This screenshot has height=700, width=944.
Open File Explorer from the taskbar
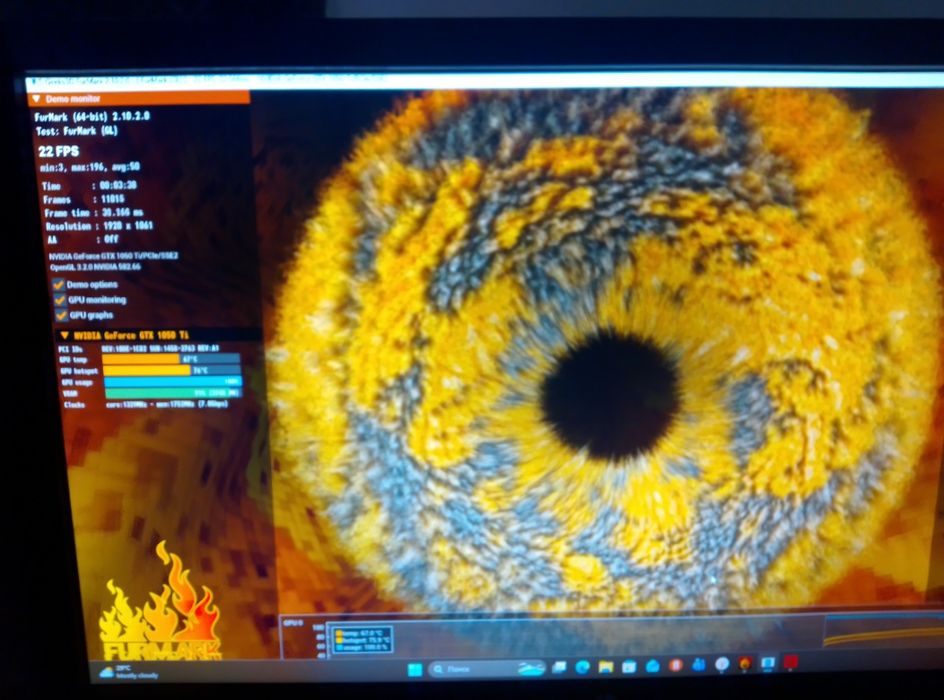pos(606,666)
